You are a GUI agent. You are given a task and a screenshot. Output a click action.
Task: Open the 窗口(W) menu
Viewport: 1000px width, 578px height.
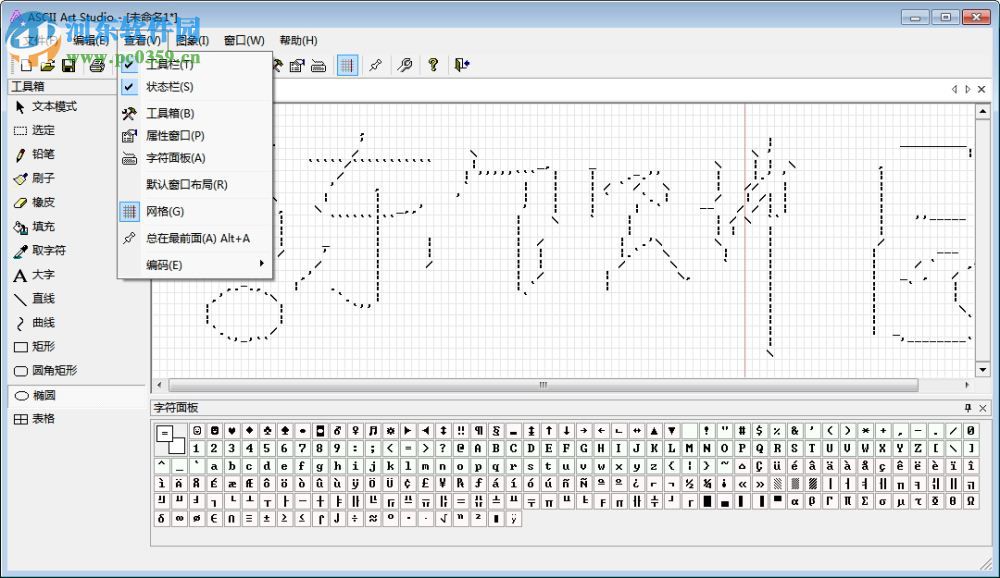pyautogui.click(x=239, y=39)
